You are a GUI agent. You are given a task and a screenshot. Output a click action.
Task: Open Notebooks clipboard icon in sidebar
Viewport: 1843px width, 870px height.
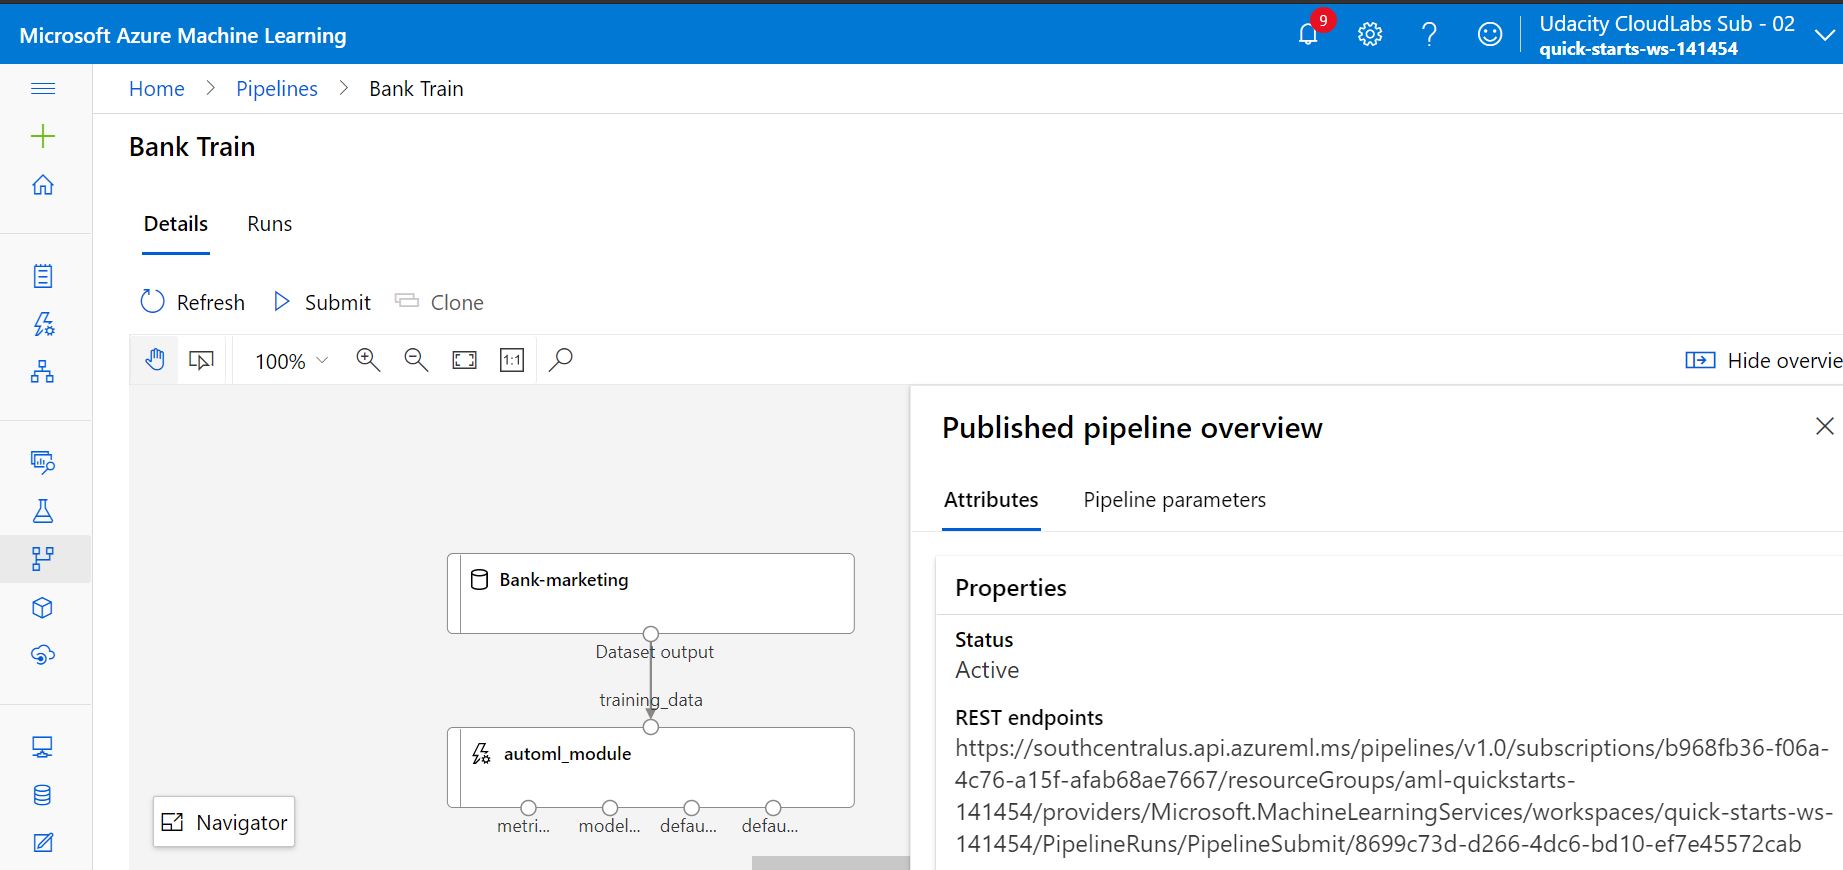[43, 276]
